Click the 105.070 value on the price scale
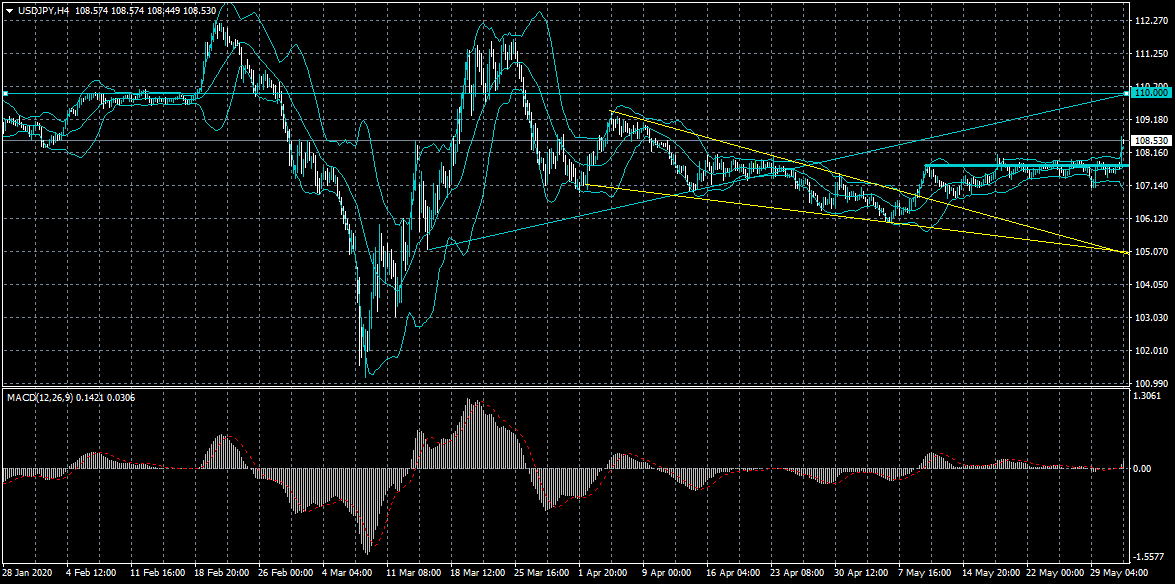 [x=1152, y=252]
